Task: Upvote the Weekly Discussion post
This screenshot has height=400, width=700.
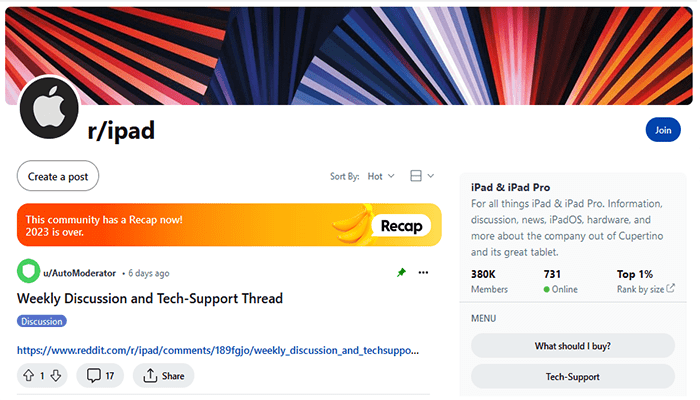Action: [28, 376]
